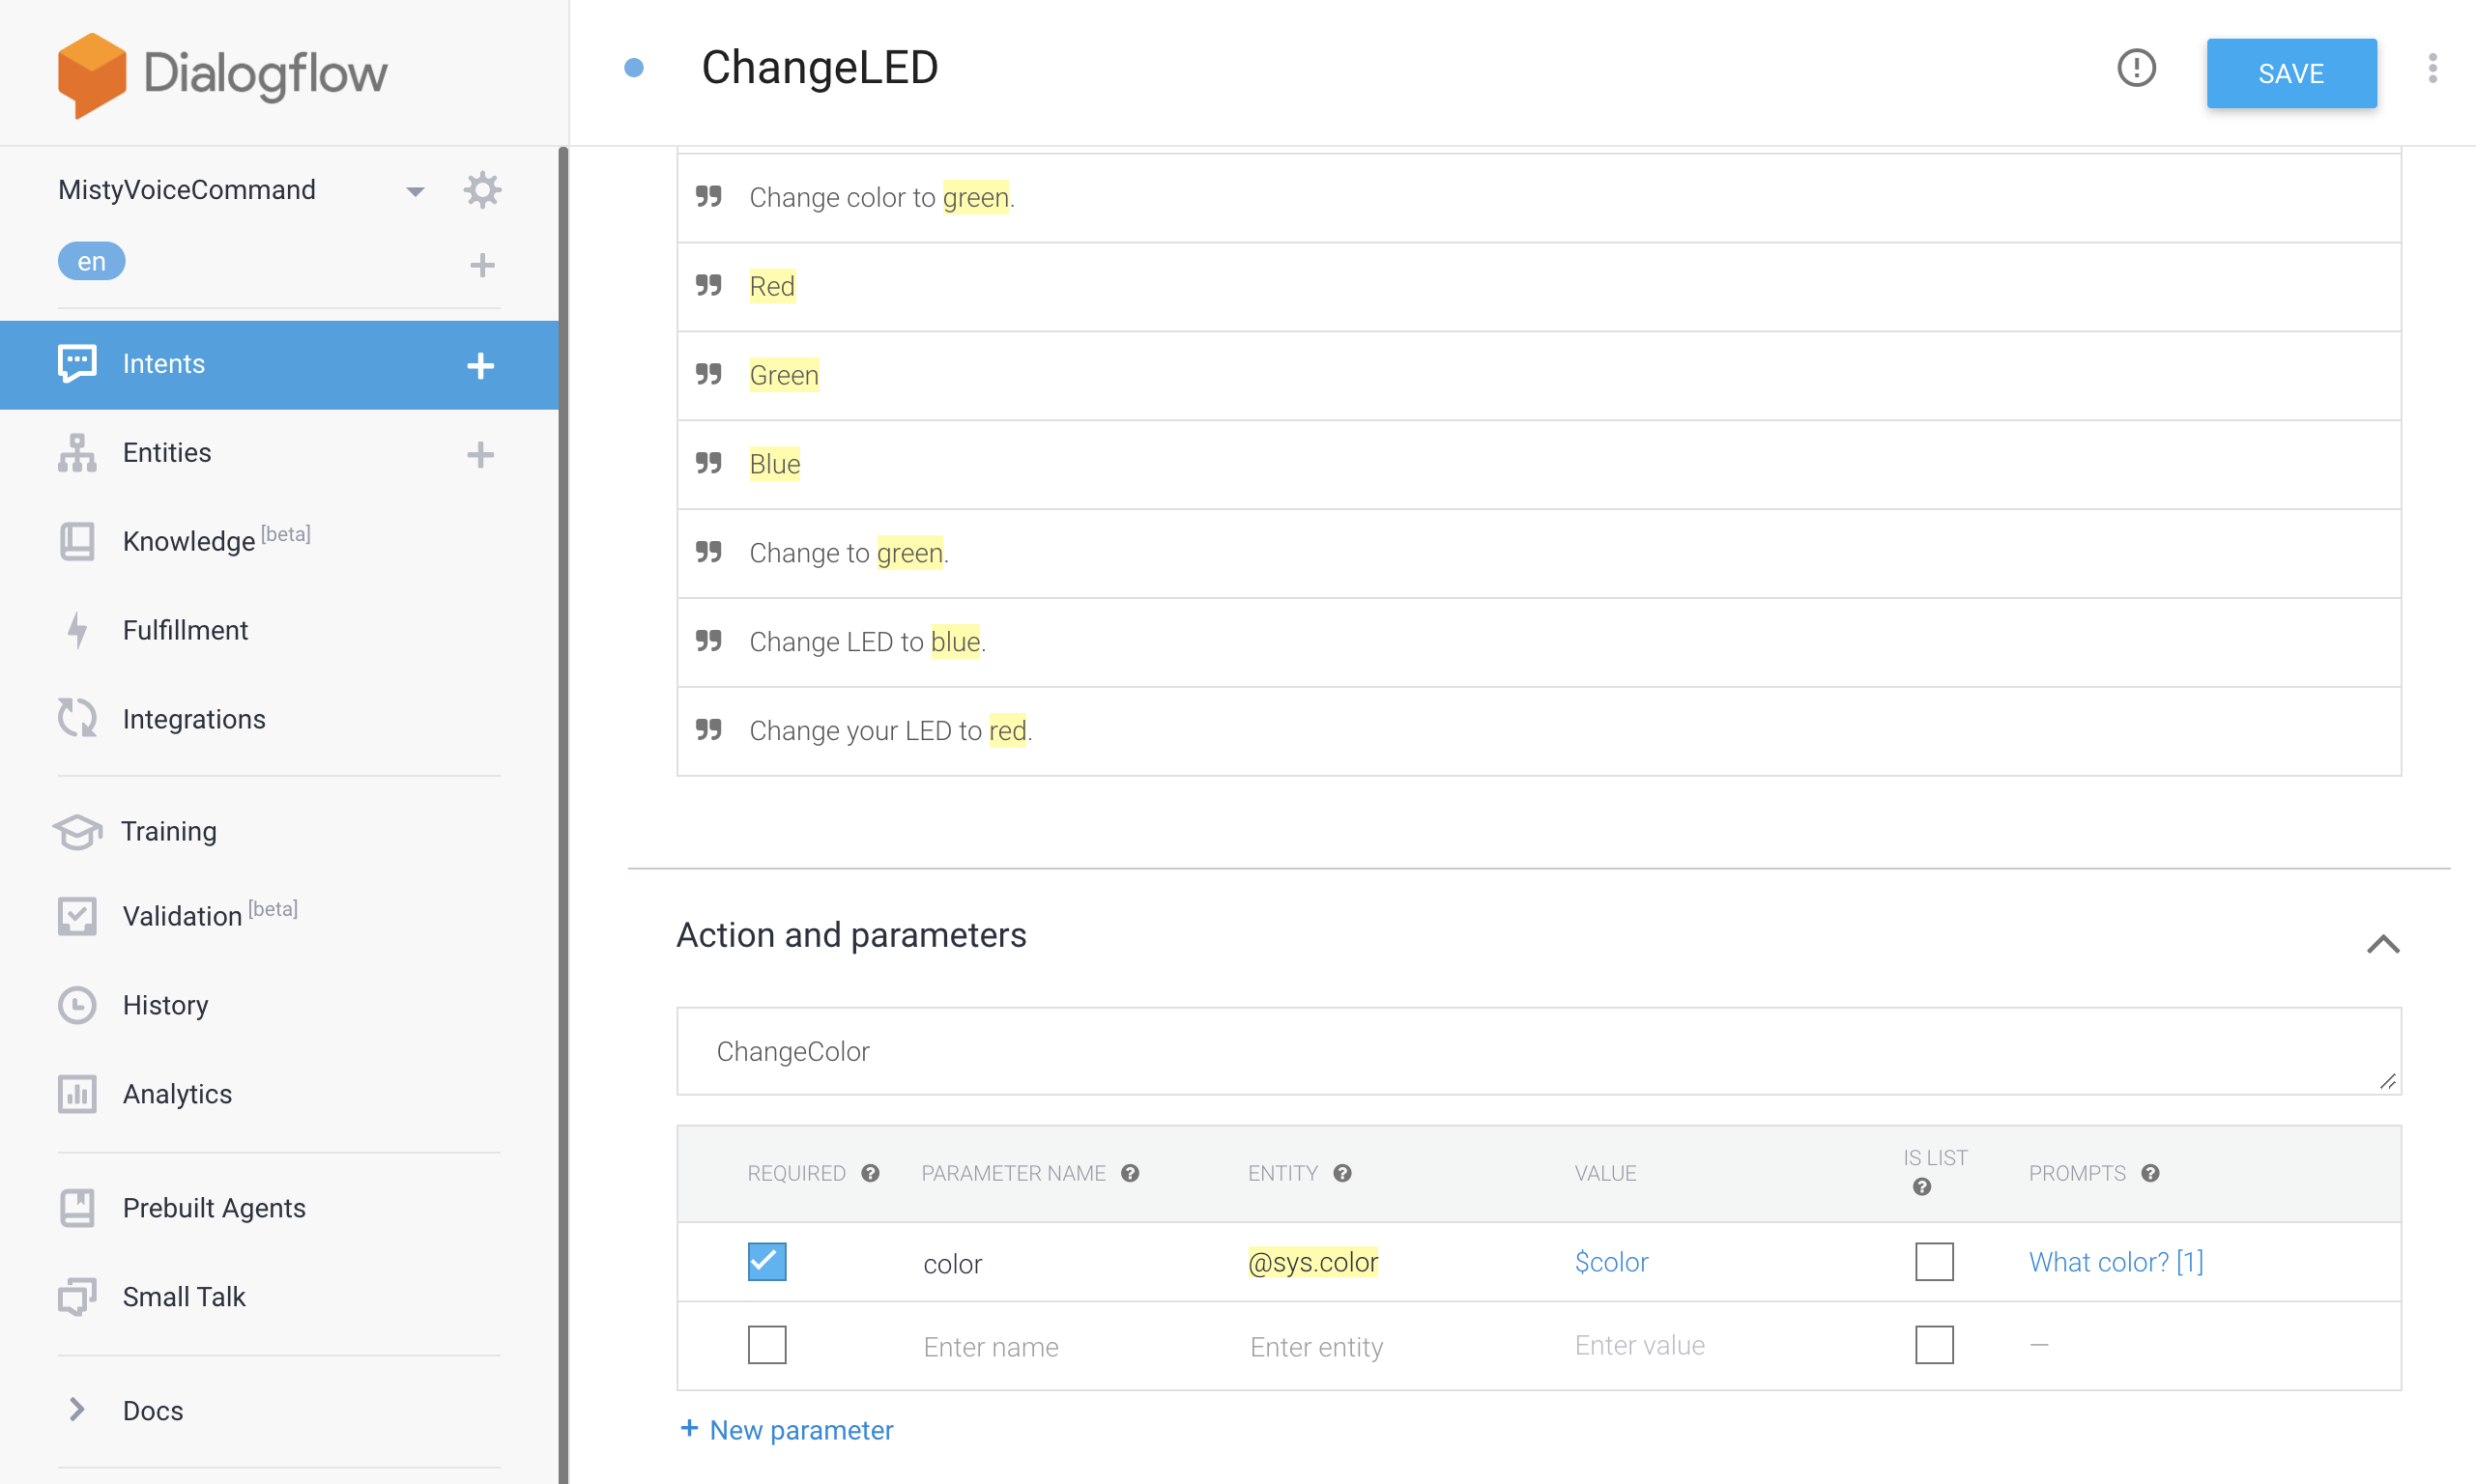The height and width of the screenshot is (1484, 2476).
Task: Save the ChangeLED intent
Action: pos(2292,72)
